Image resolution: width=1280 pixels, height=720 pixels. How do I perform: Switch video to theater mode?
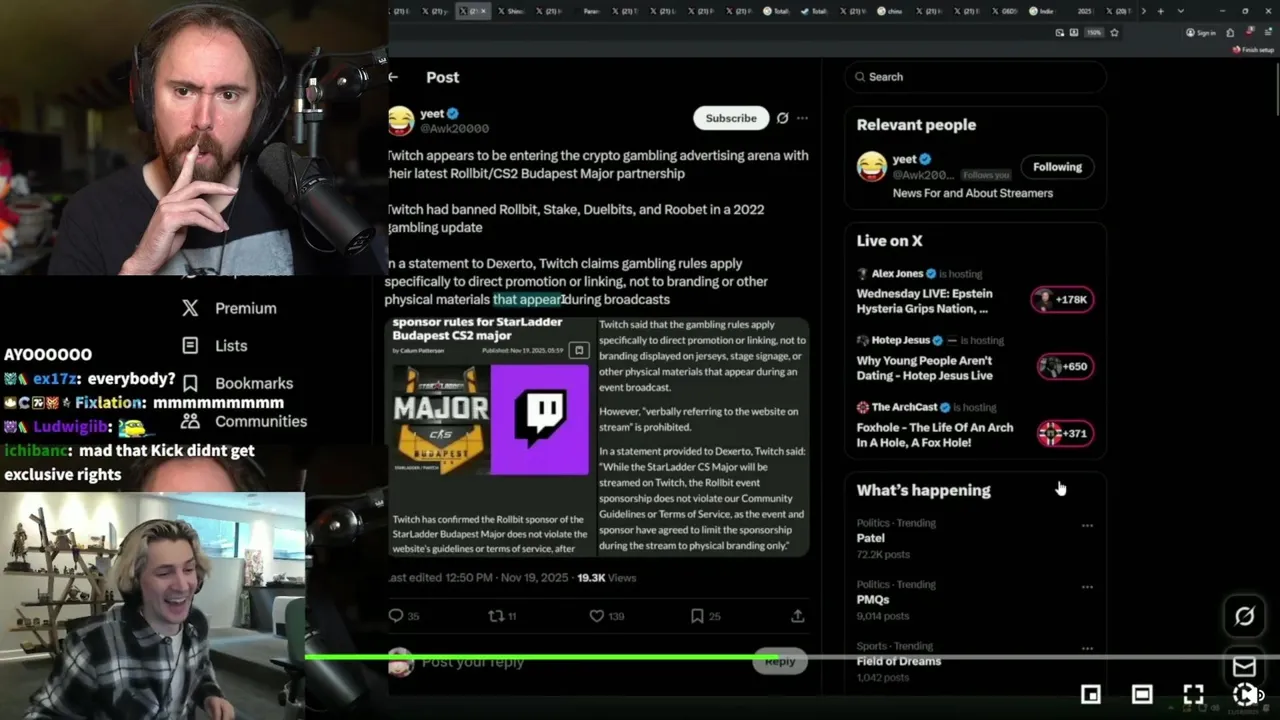coord(1142,694)
